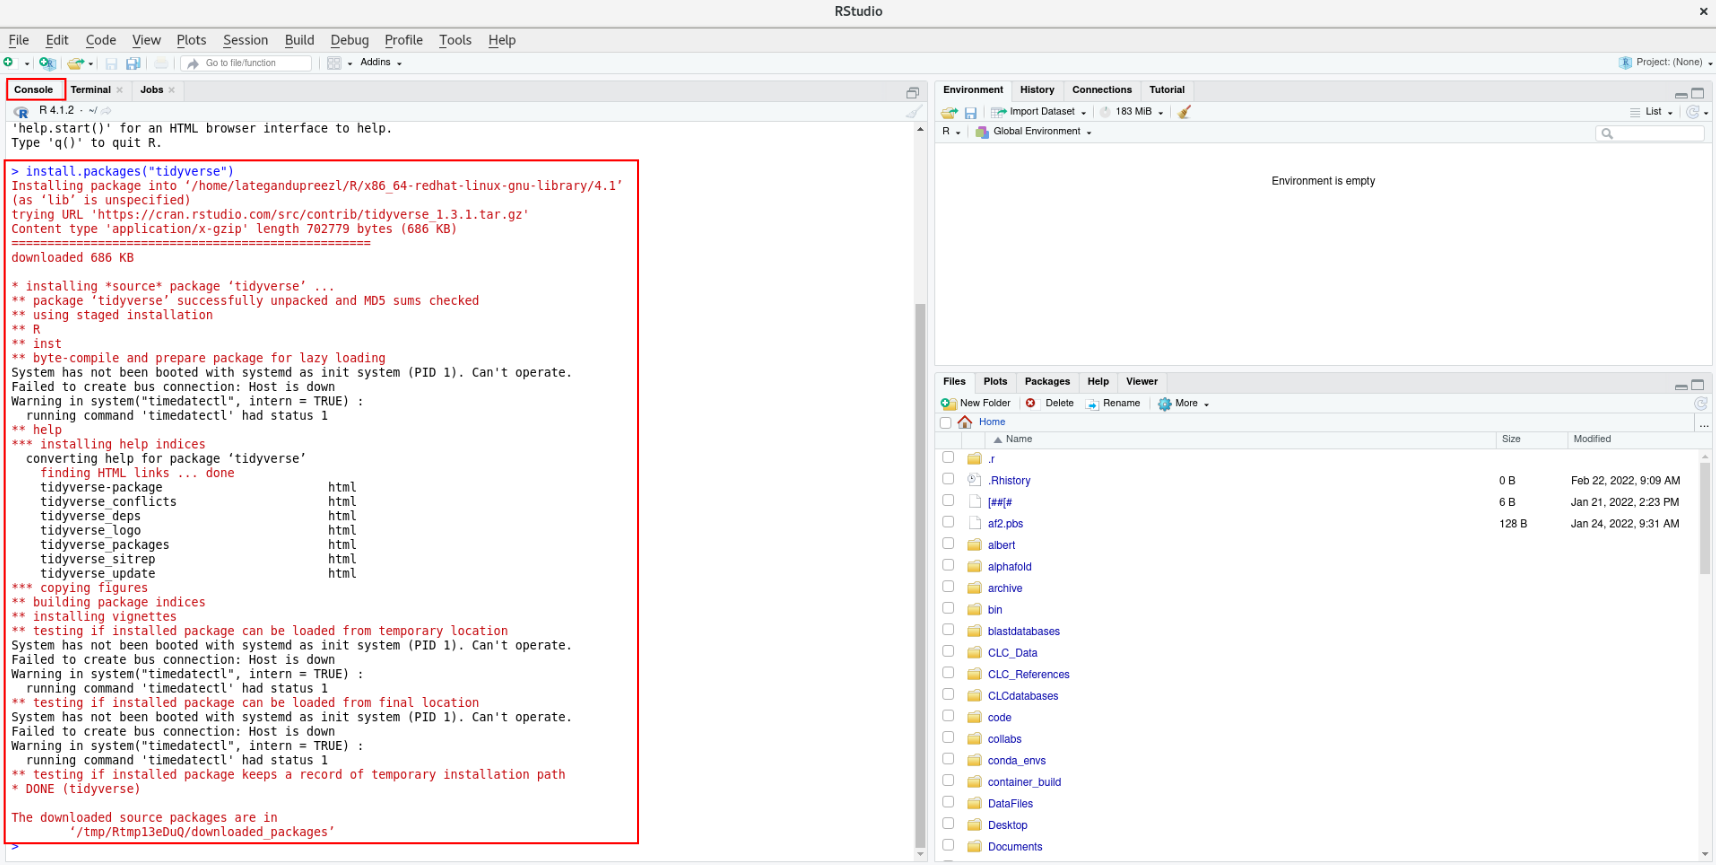
Task: Switch to the History tab
Action: (x=1037, y=90)
